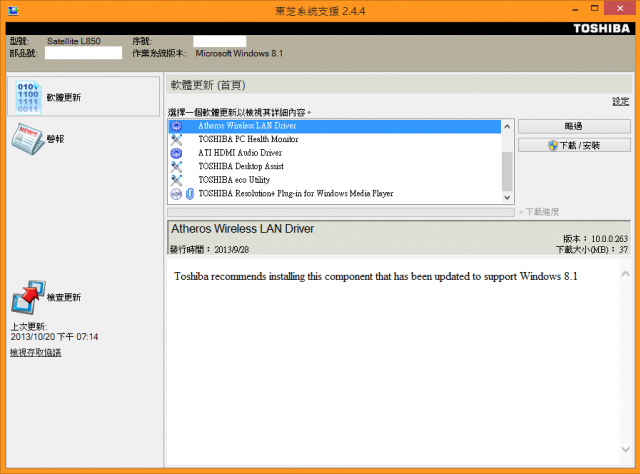Click the application icon in the title bar

point(13,11)
